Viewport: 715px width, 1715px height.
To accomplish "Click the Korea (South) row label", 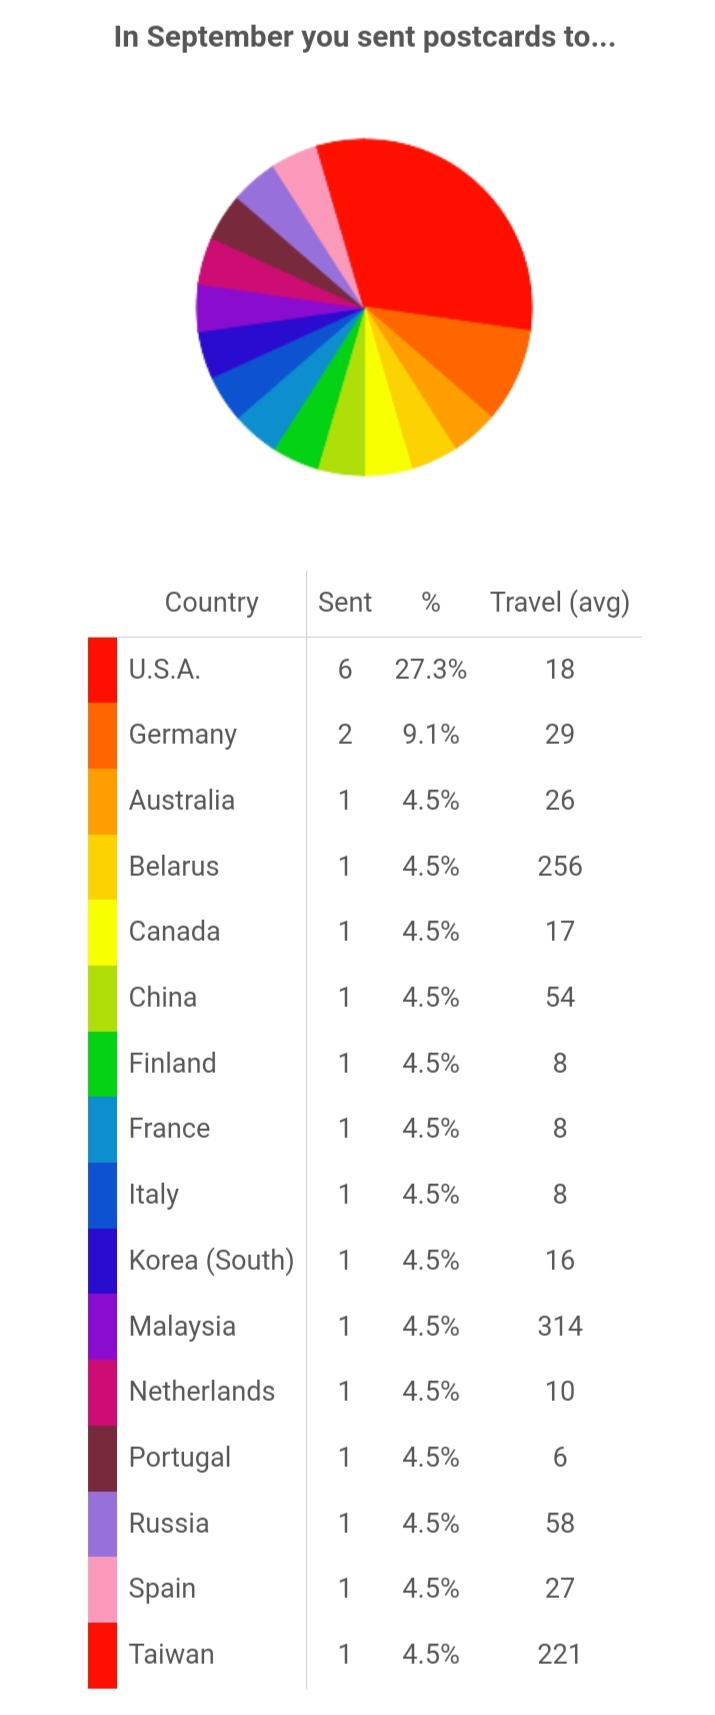I will (211, 1260).
